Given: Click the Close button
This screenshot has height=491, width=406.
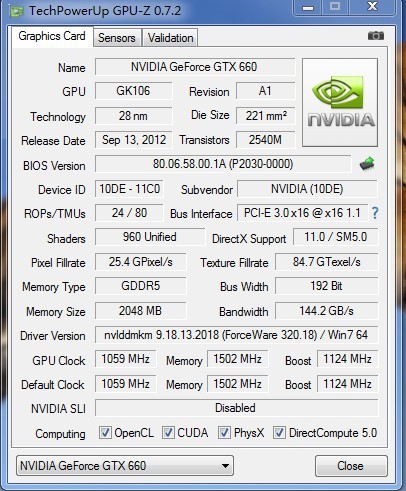Looking at the screenshot, I should tap(351, 466).
